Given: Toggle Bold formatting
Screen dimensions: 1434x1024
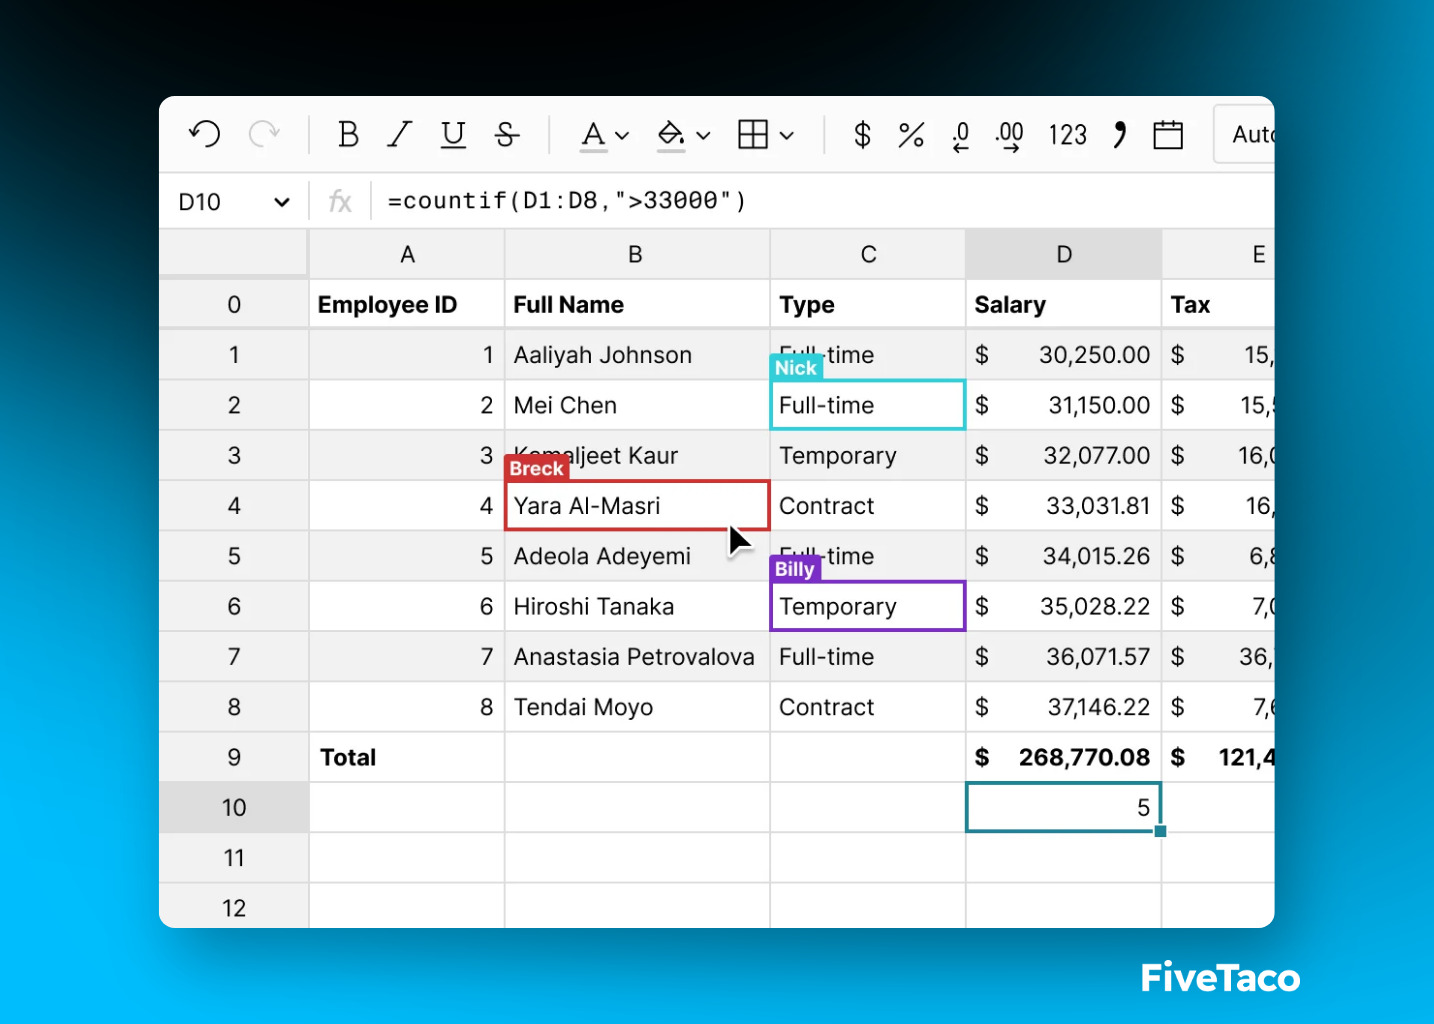Looking at the screenshot, I should coord(348,134).
